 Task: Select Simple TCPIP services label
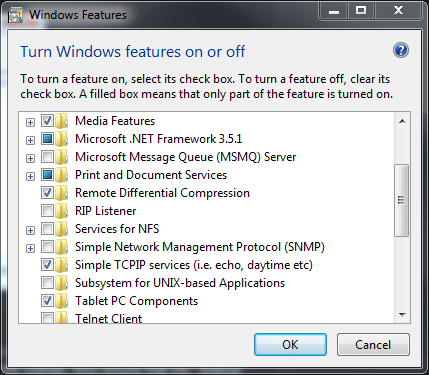point(194,265)
